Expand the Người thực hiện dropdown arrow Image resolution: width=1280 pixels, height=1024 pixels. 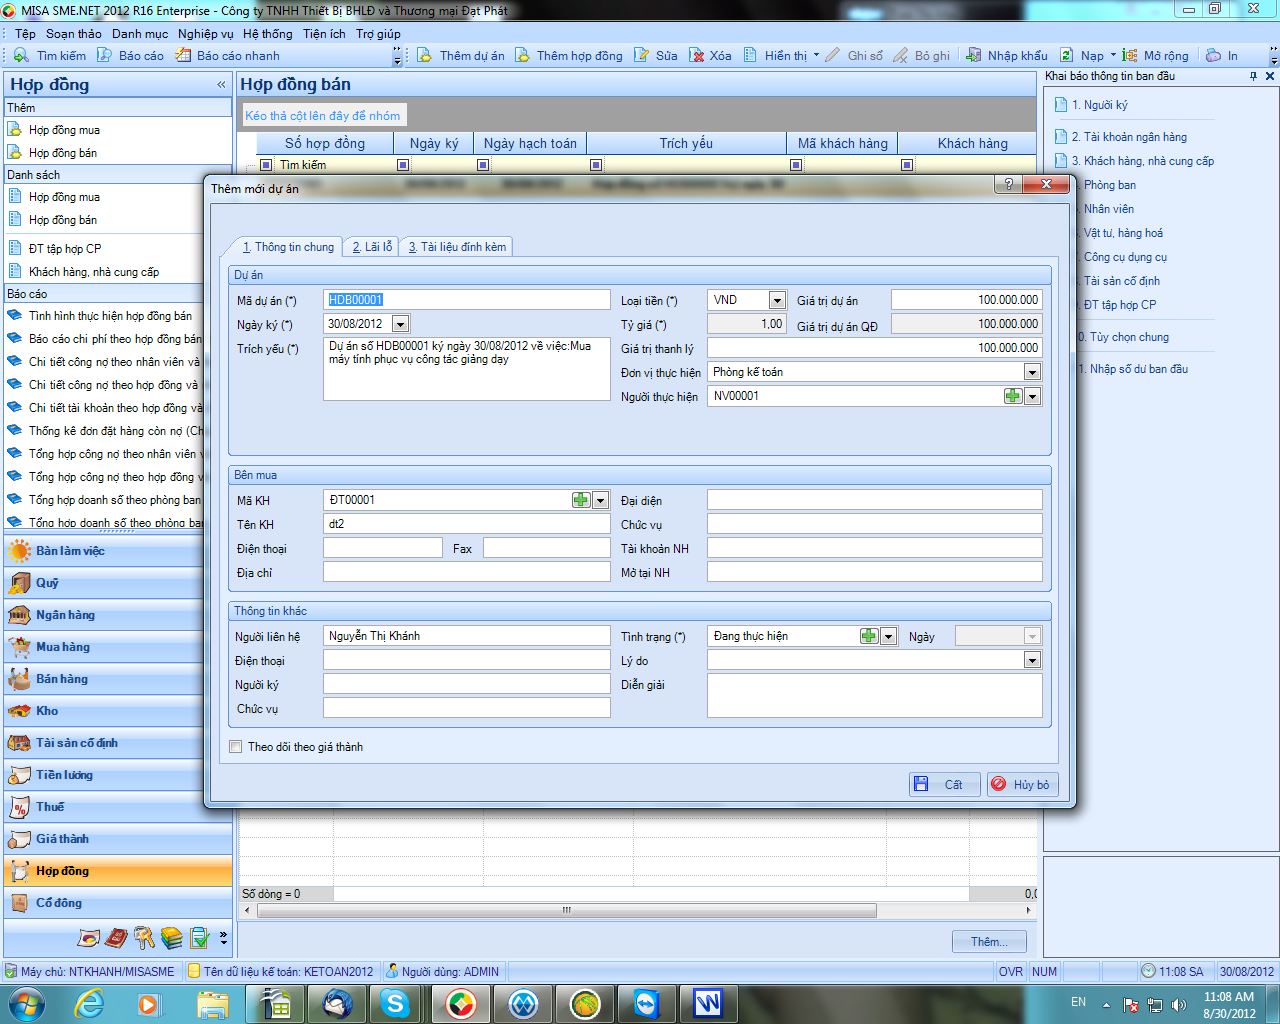[1033, 396]
